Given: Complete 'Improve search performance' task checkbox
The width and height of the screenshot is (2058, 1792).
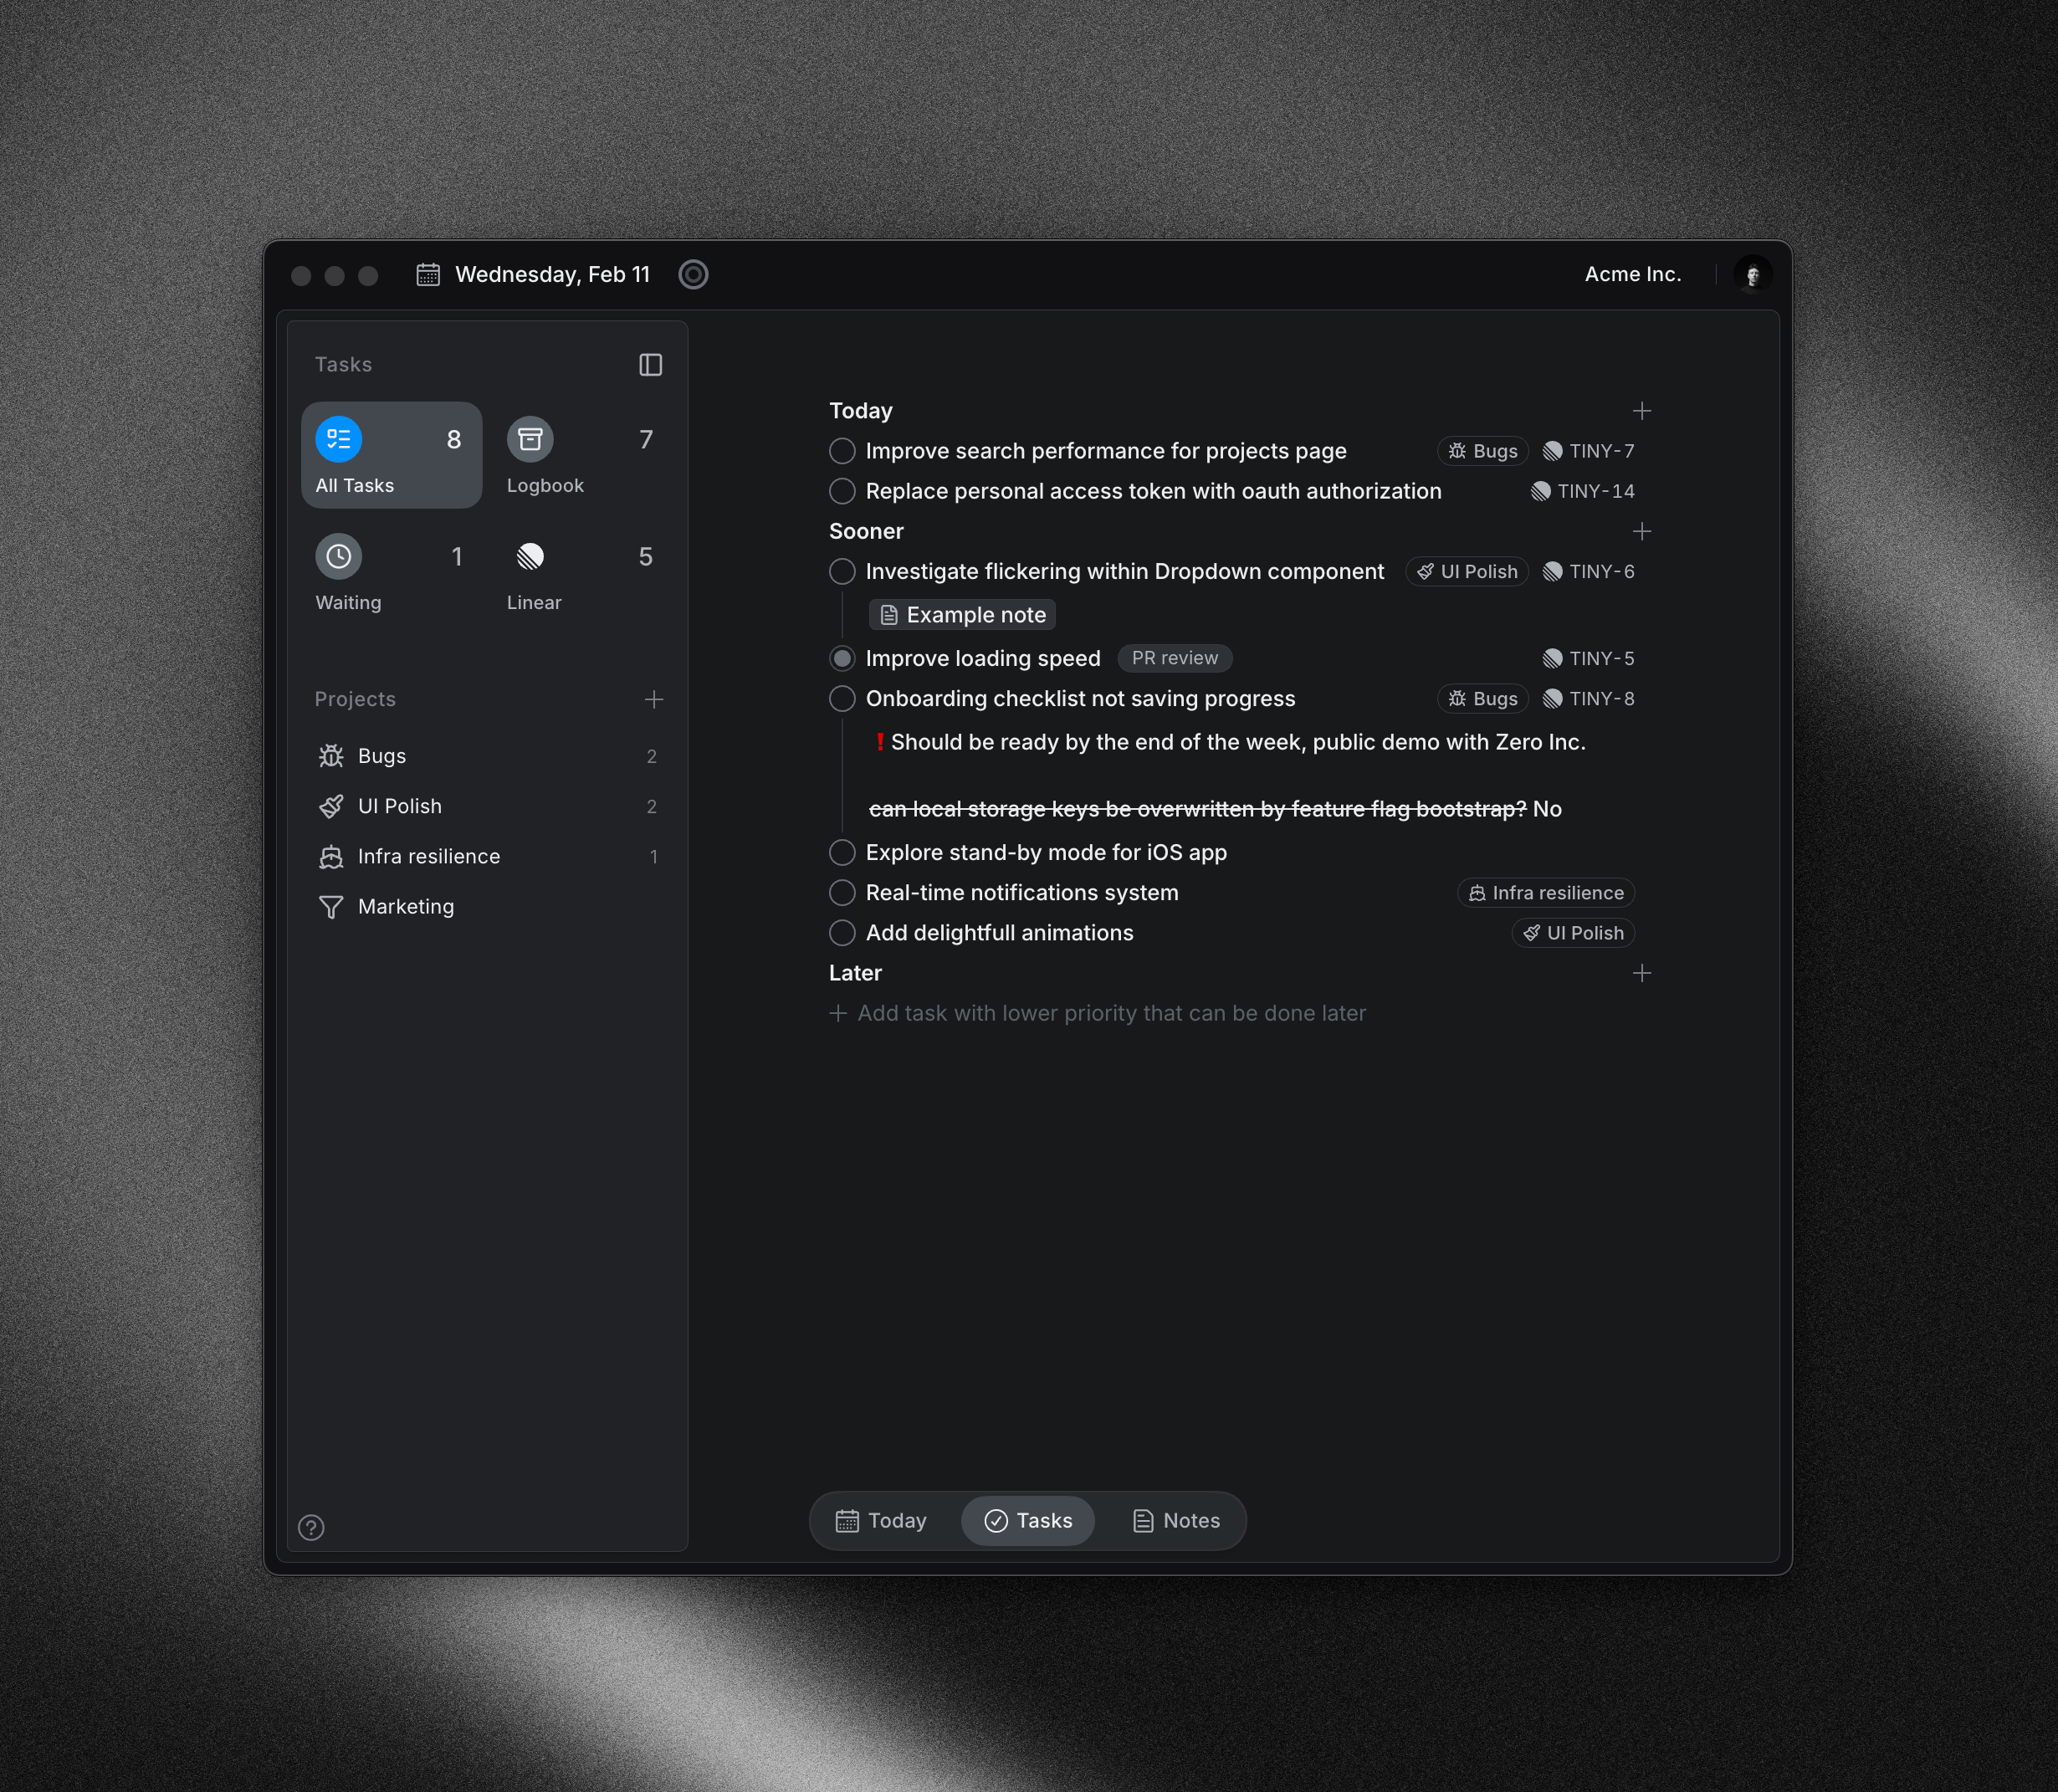Looking at the screenshot, I should [842, 451].
